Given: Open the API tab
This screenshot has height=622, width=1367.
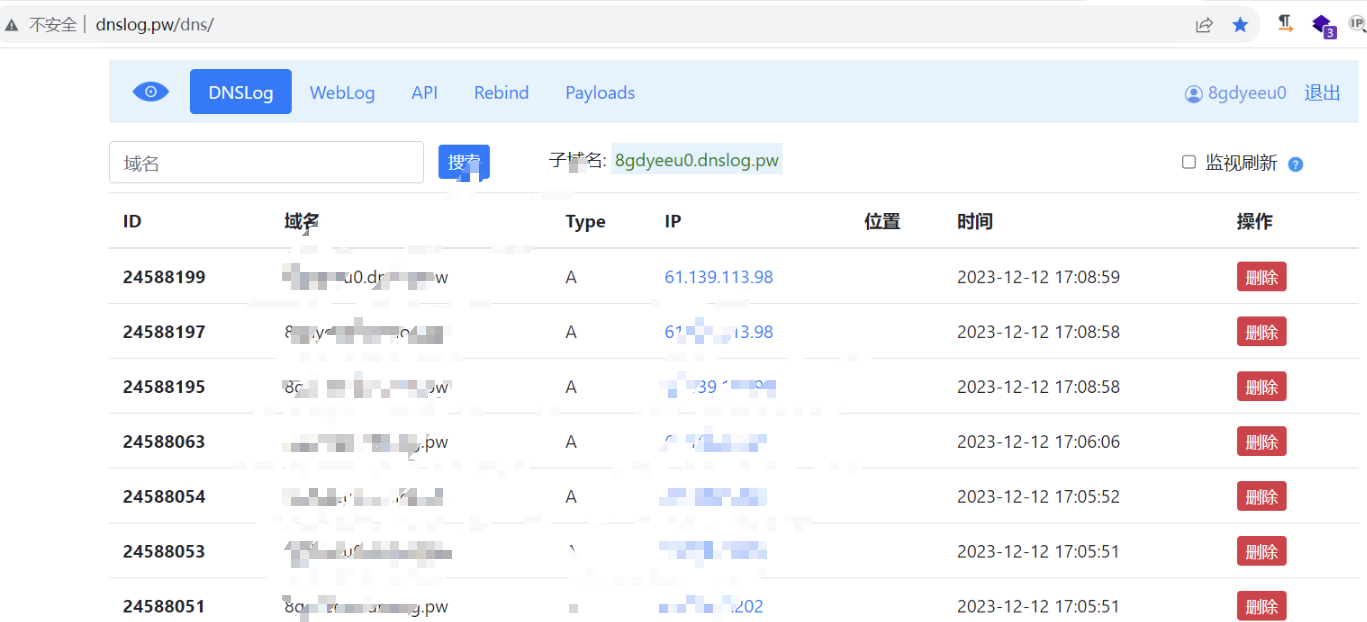Looking at the screenshot, I should click(x=424, y=93).
